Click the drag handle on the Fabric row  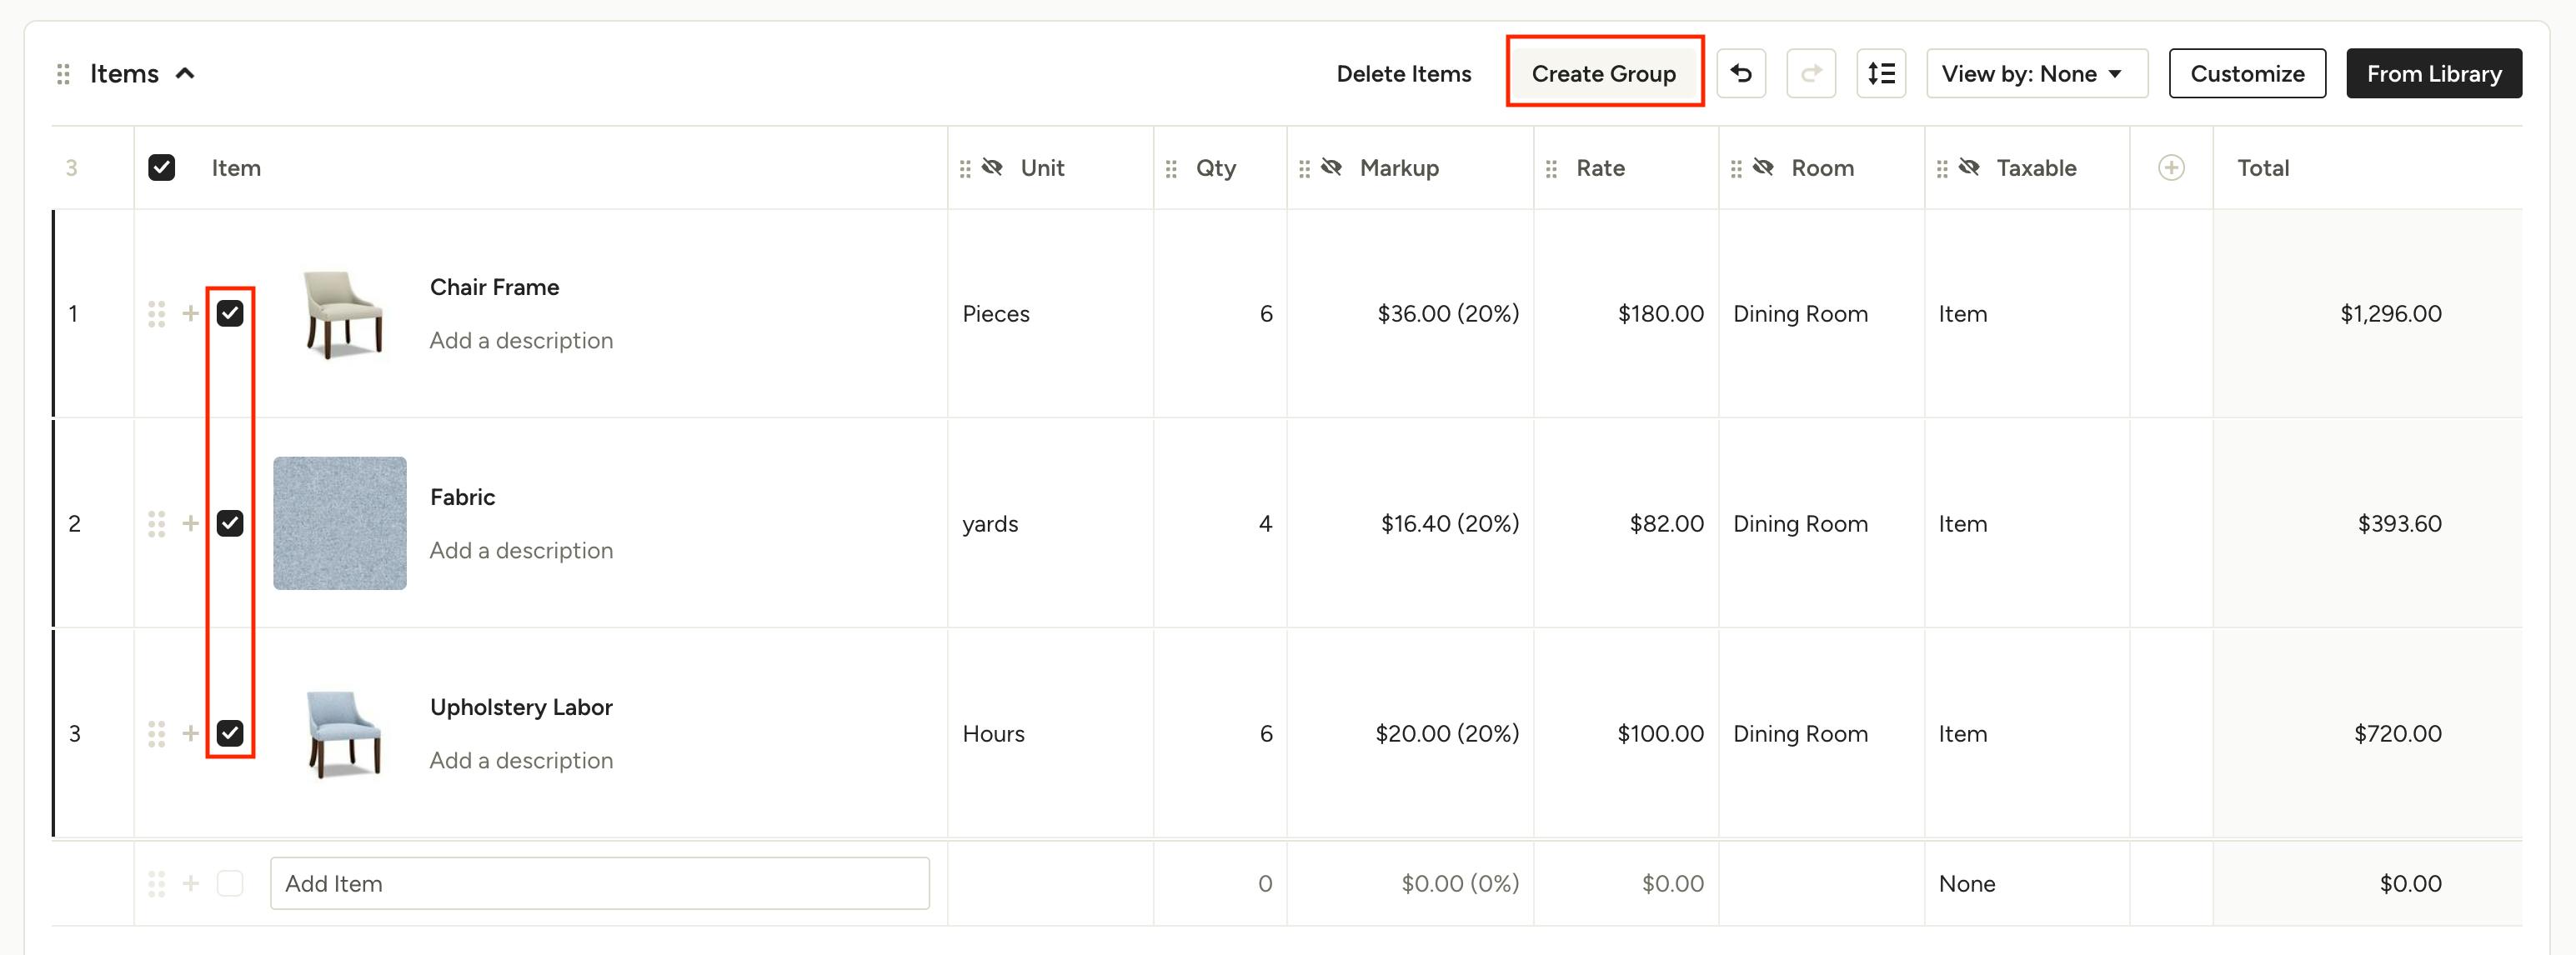point(156,523)
